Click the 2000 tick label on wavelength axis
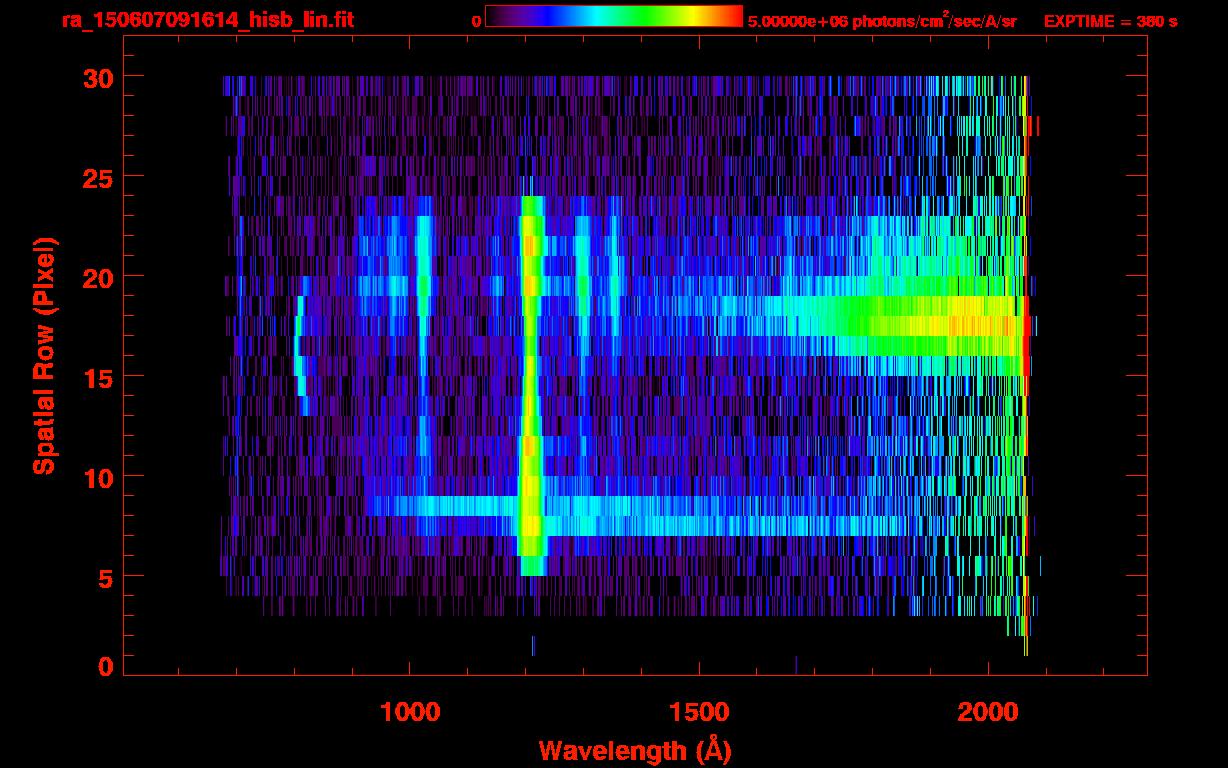This screenshot has width=1228, height=768. point(987,712)
